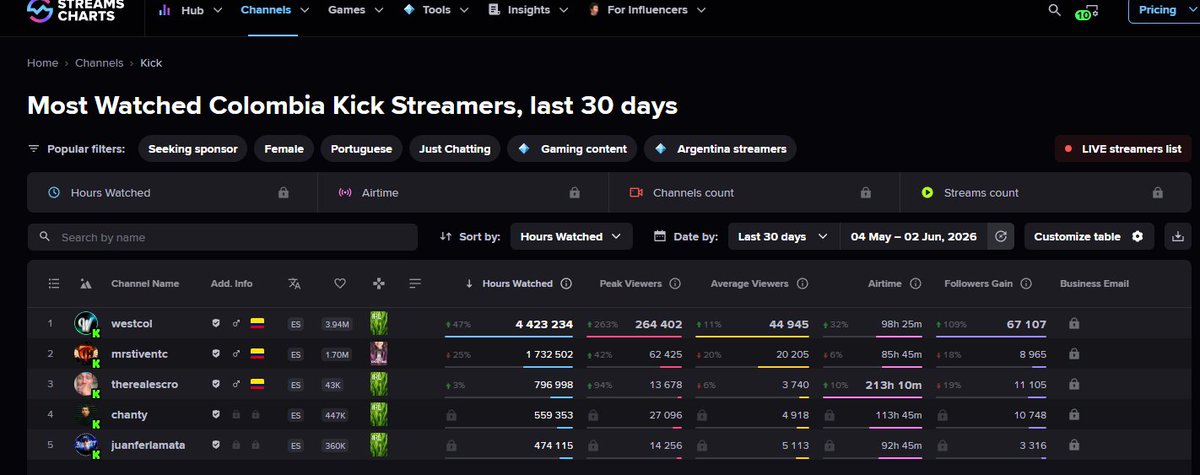Viewport: 1200px width, 475px height.
Task: Click the rank list column header icon
Action: pos(54,284)
